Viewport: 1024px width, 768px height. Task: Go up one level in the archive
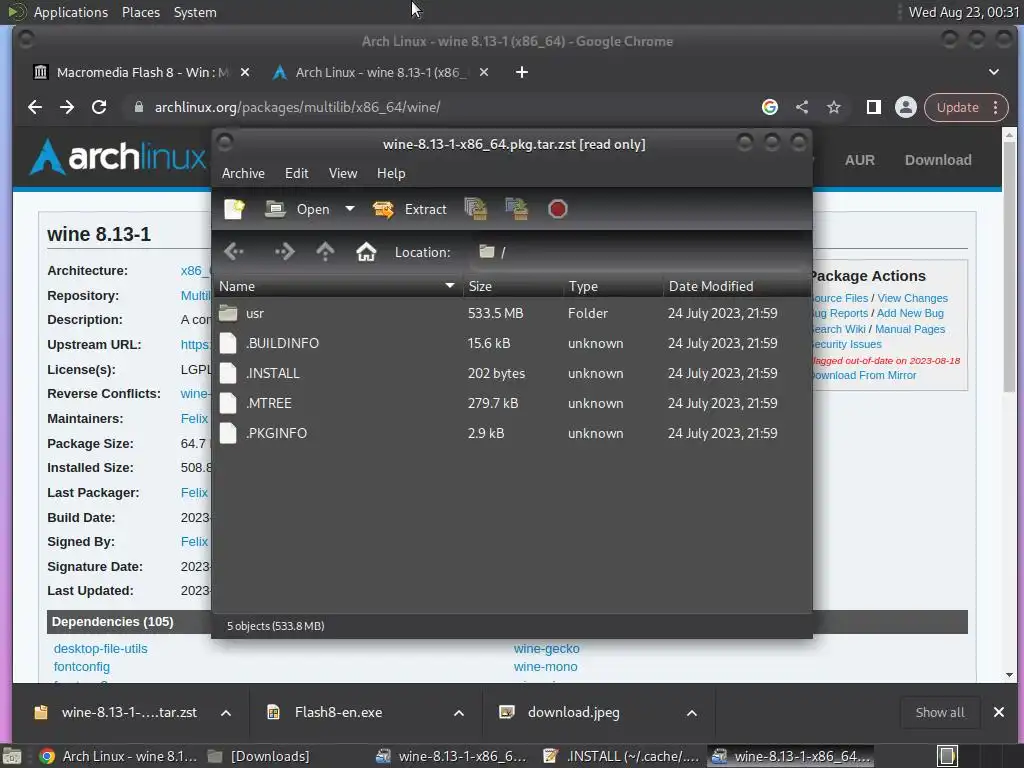325,251
